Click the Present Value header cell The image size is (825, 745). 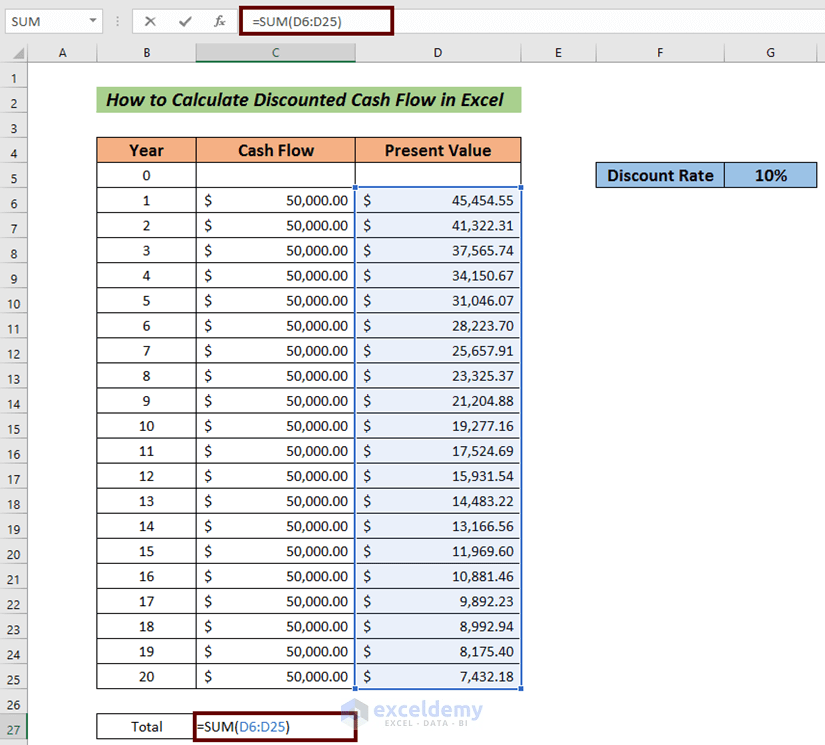tap(437, 150)
